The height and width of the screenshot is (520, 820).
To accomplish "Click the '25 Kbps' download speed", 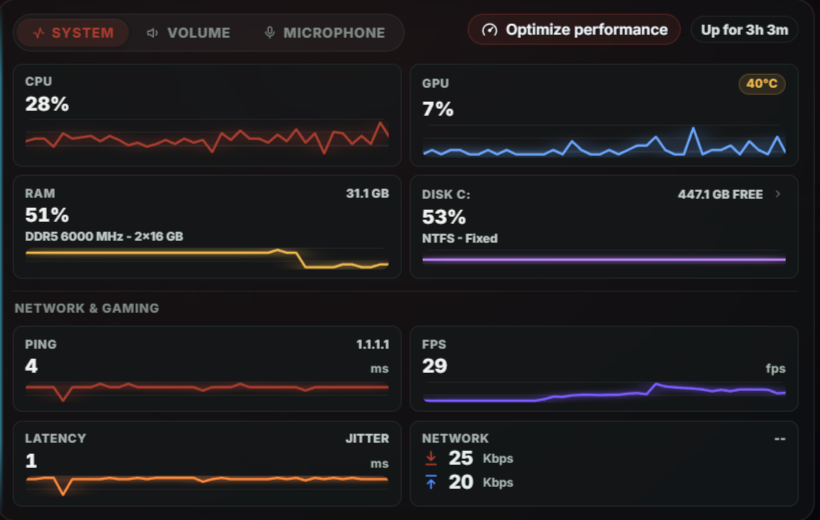I will (x=481, y=458).
